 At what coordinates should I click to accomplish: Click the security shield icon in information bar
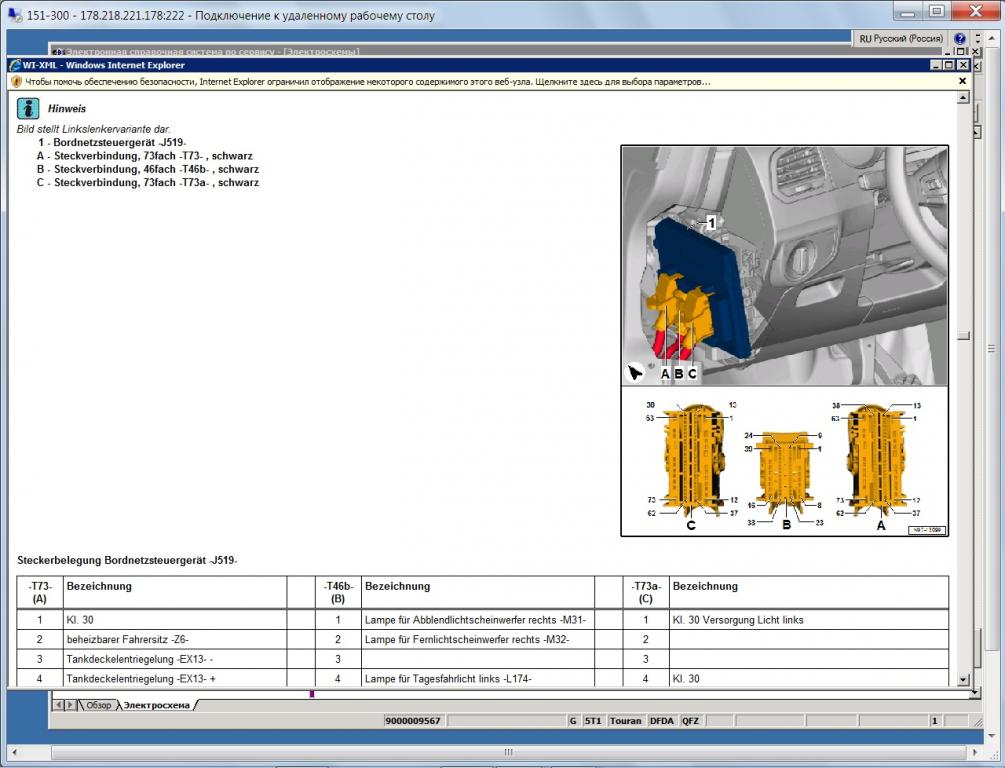[x=17, y=82]
